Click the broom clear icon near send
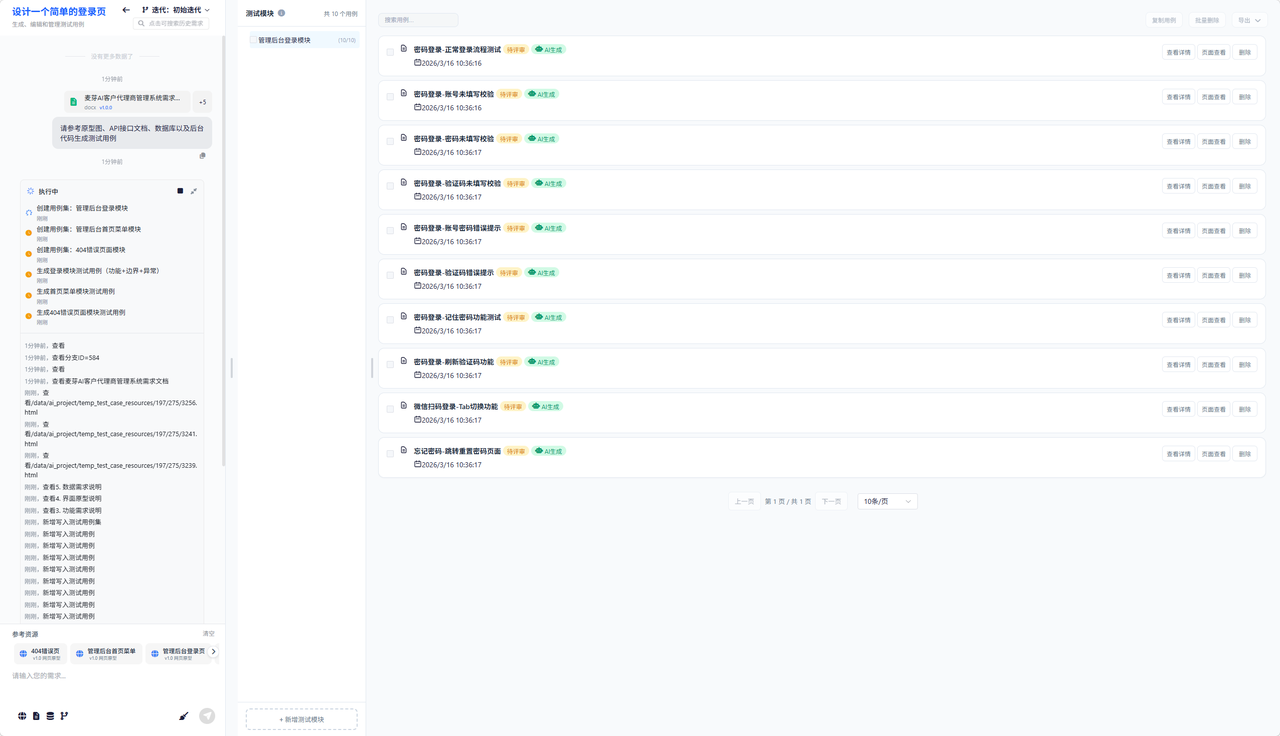 pyautogui.click(x=184, y=716)
